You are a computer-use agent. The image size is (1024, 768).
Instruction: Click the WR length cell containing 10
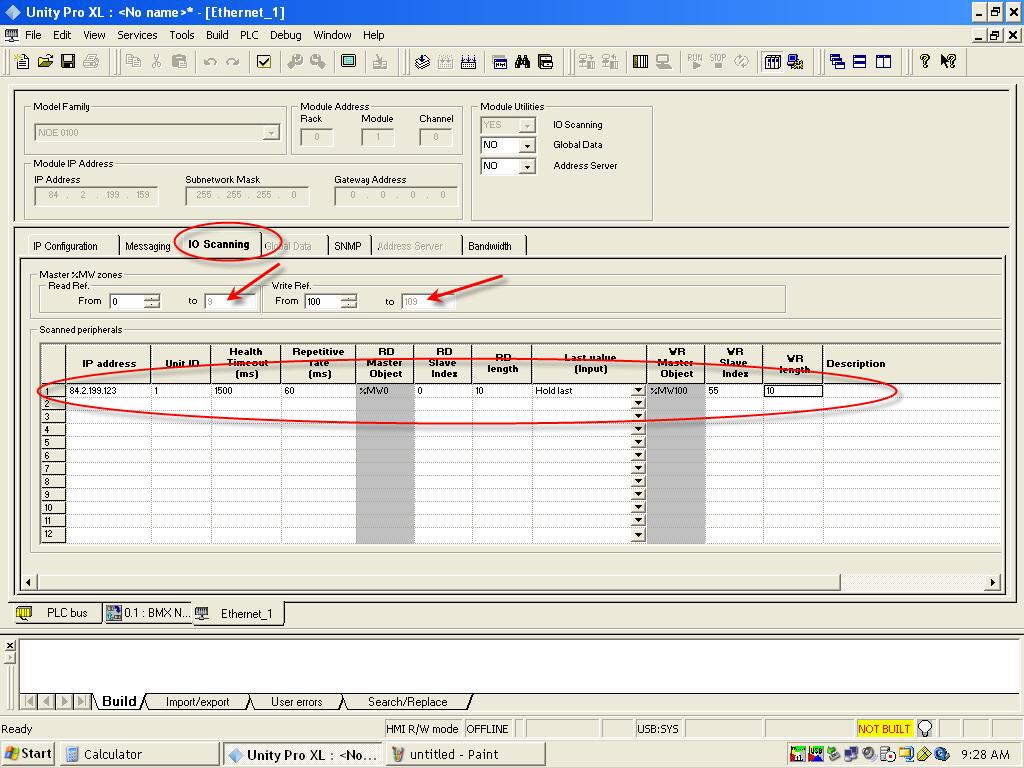coord(793,391)
